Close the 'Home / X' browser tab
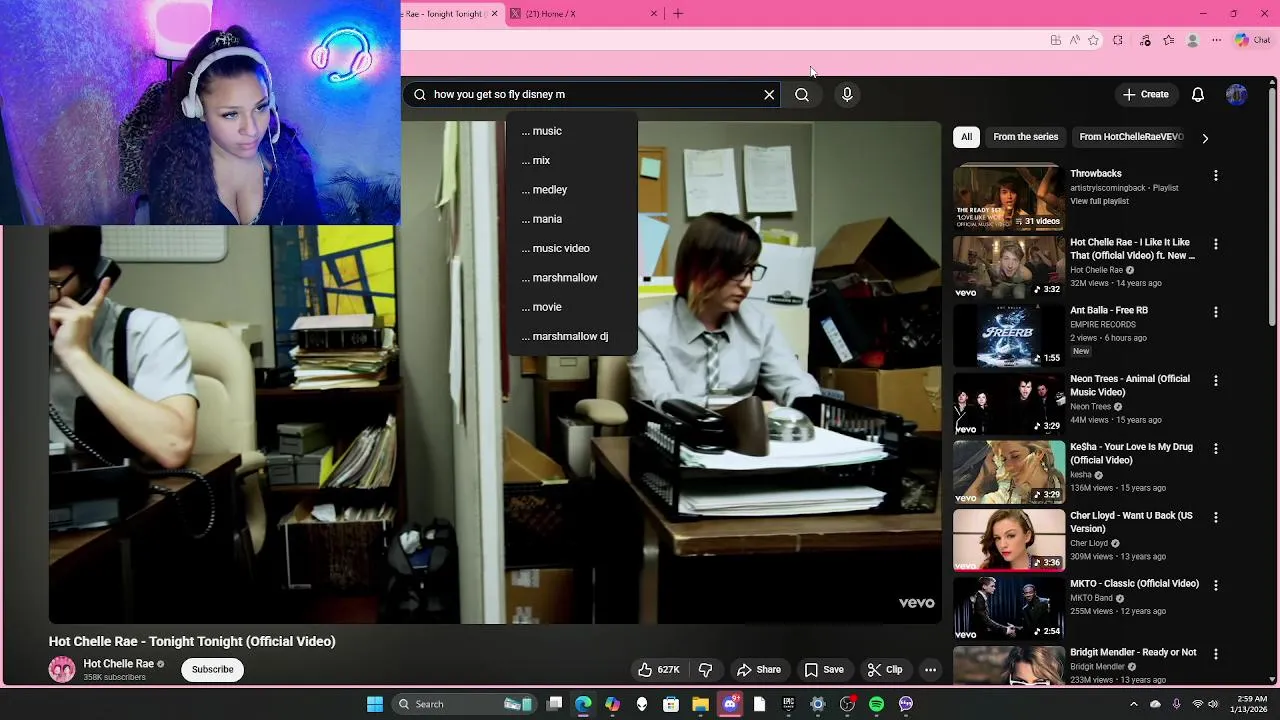 (x=654, y=14)
